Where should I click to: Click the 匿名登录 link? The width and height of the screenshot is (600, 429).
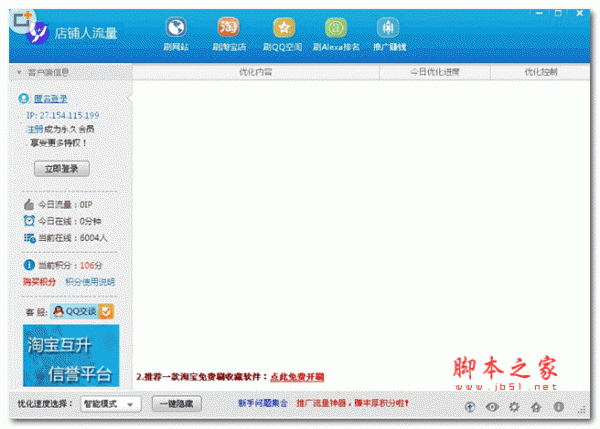[x=51, y=99]
